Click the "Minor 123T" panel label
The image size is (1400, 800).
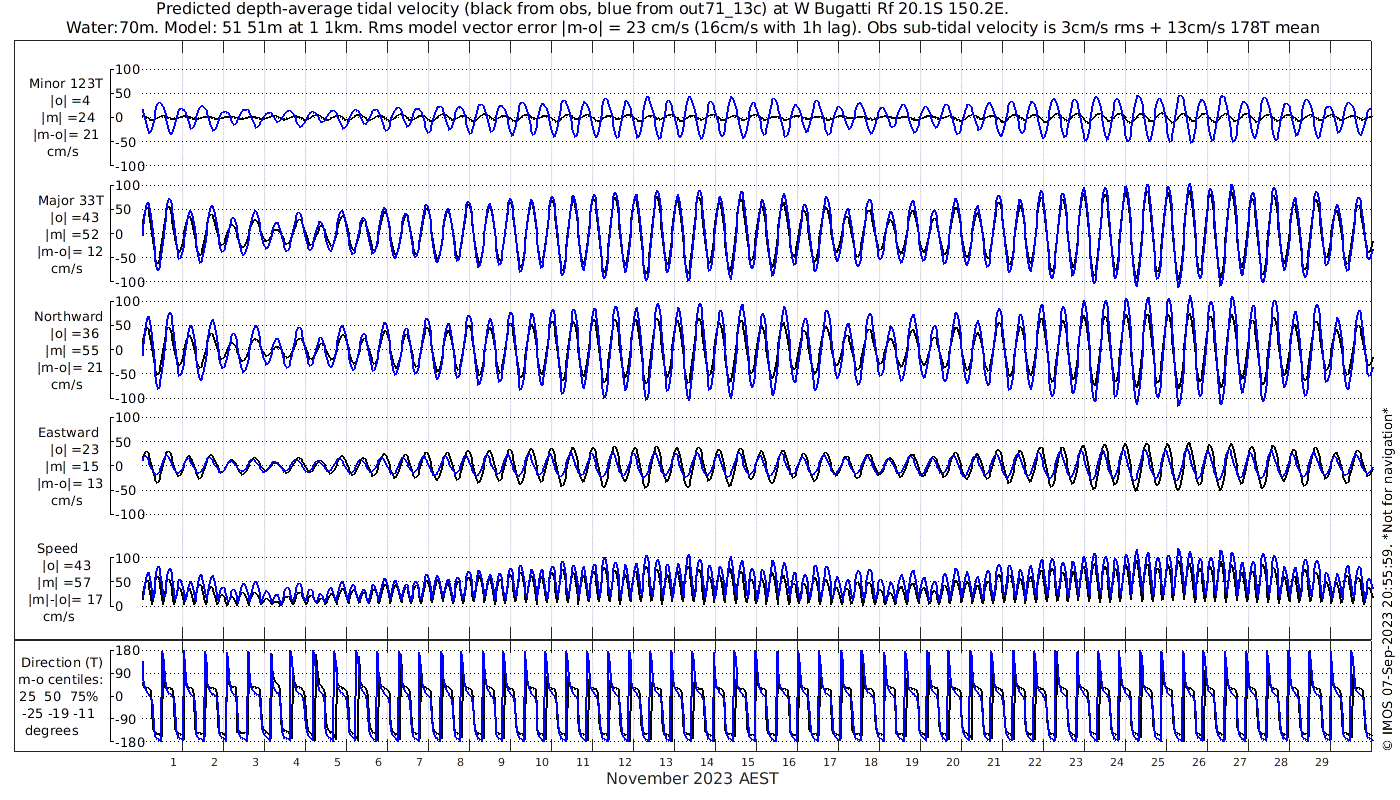pos(66,84)
